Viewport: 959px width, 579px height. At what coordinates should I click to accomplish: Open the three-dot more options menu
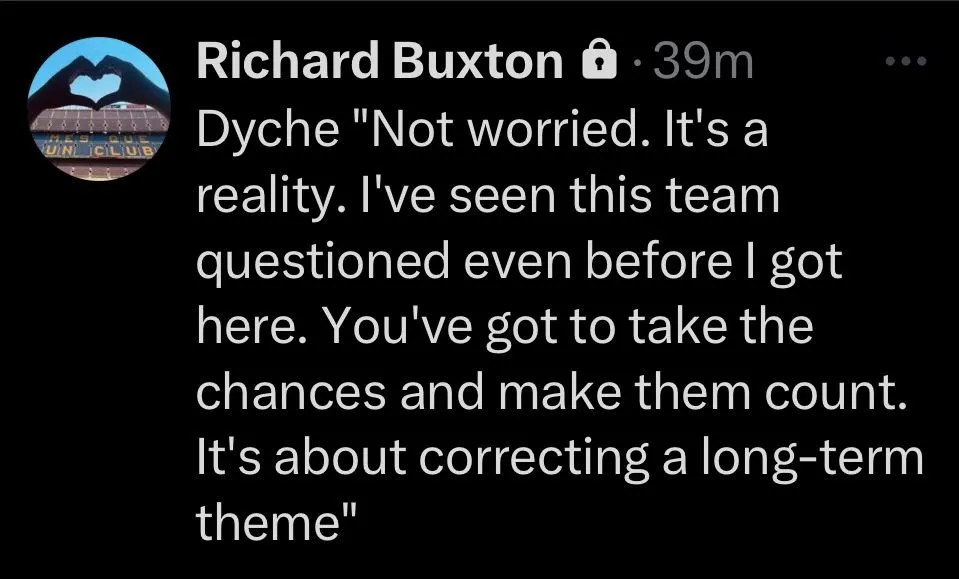click(x=907, y=62)
